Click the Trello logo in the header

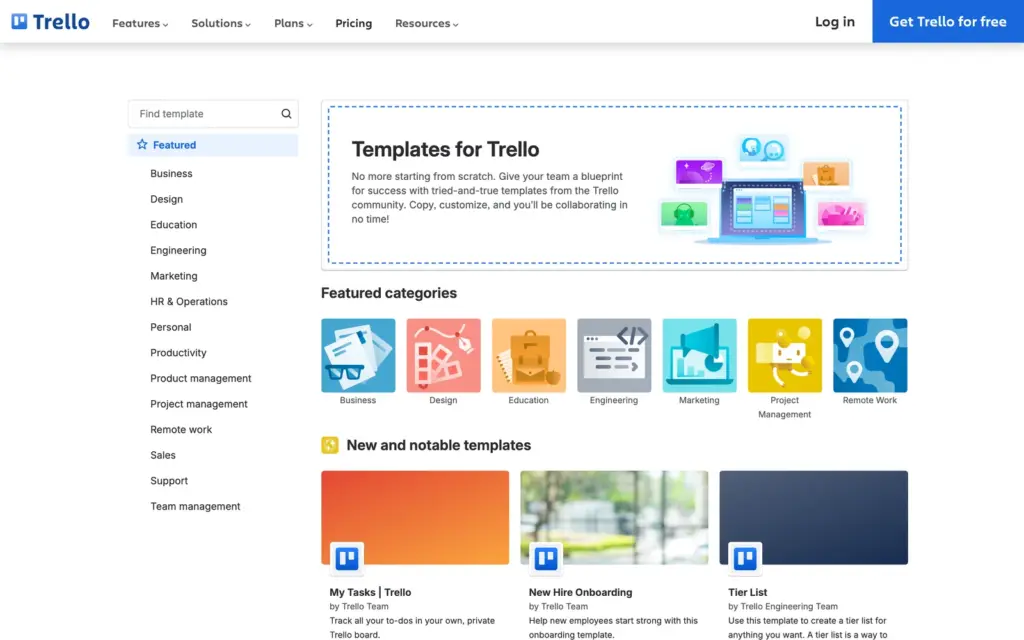[50, 22]
